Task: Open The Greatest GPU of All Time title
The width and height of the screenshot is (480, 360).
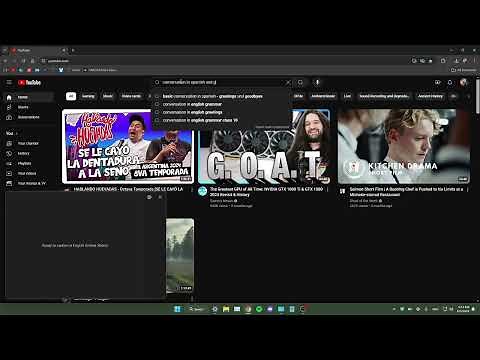Action: pos(266,192)
